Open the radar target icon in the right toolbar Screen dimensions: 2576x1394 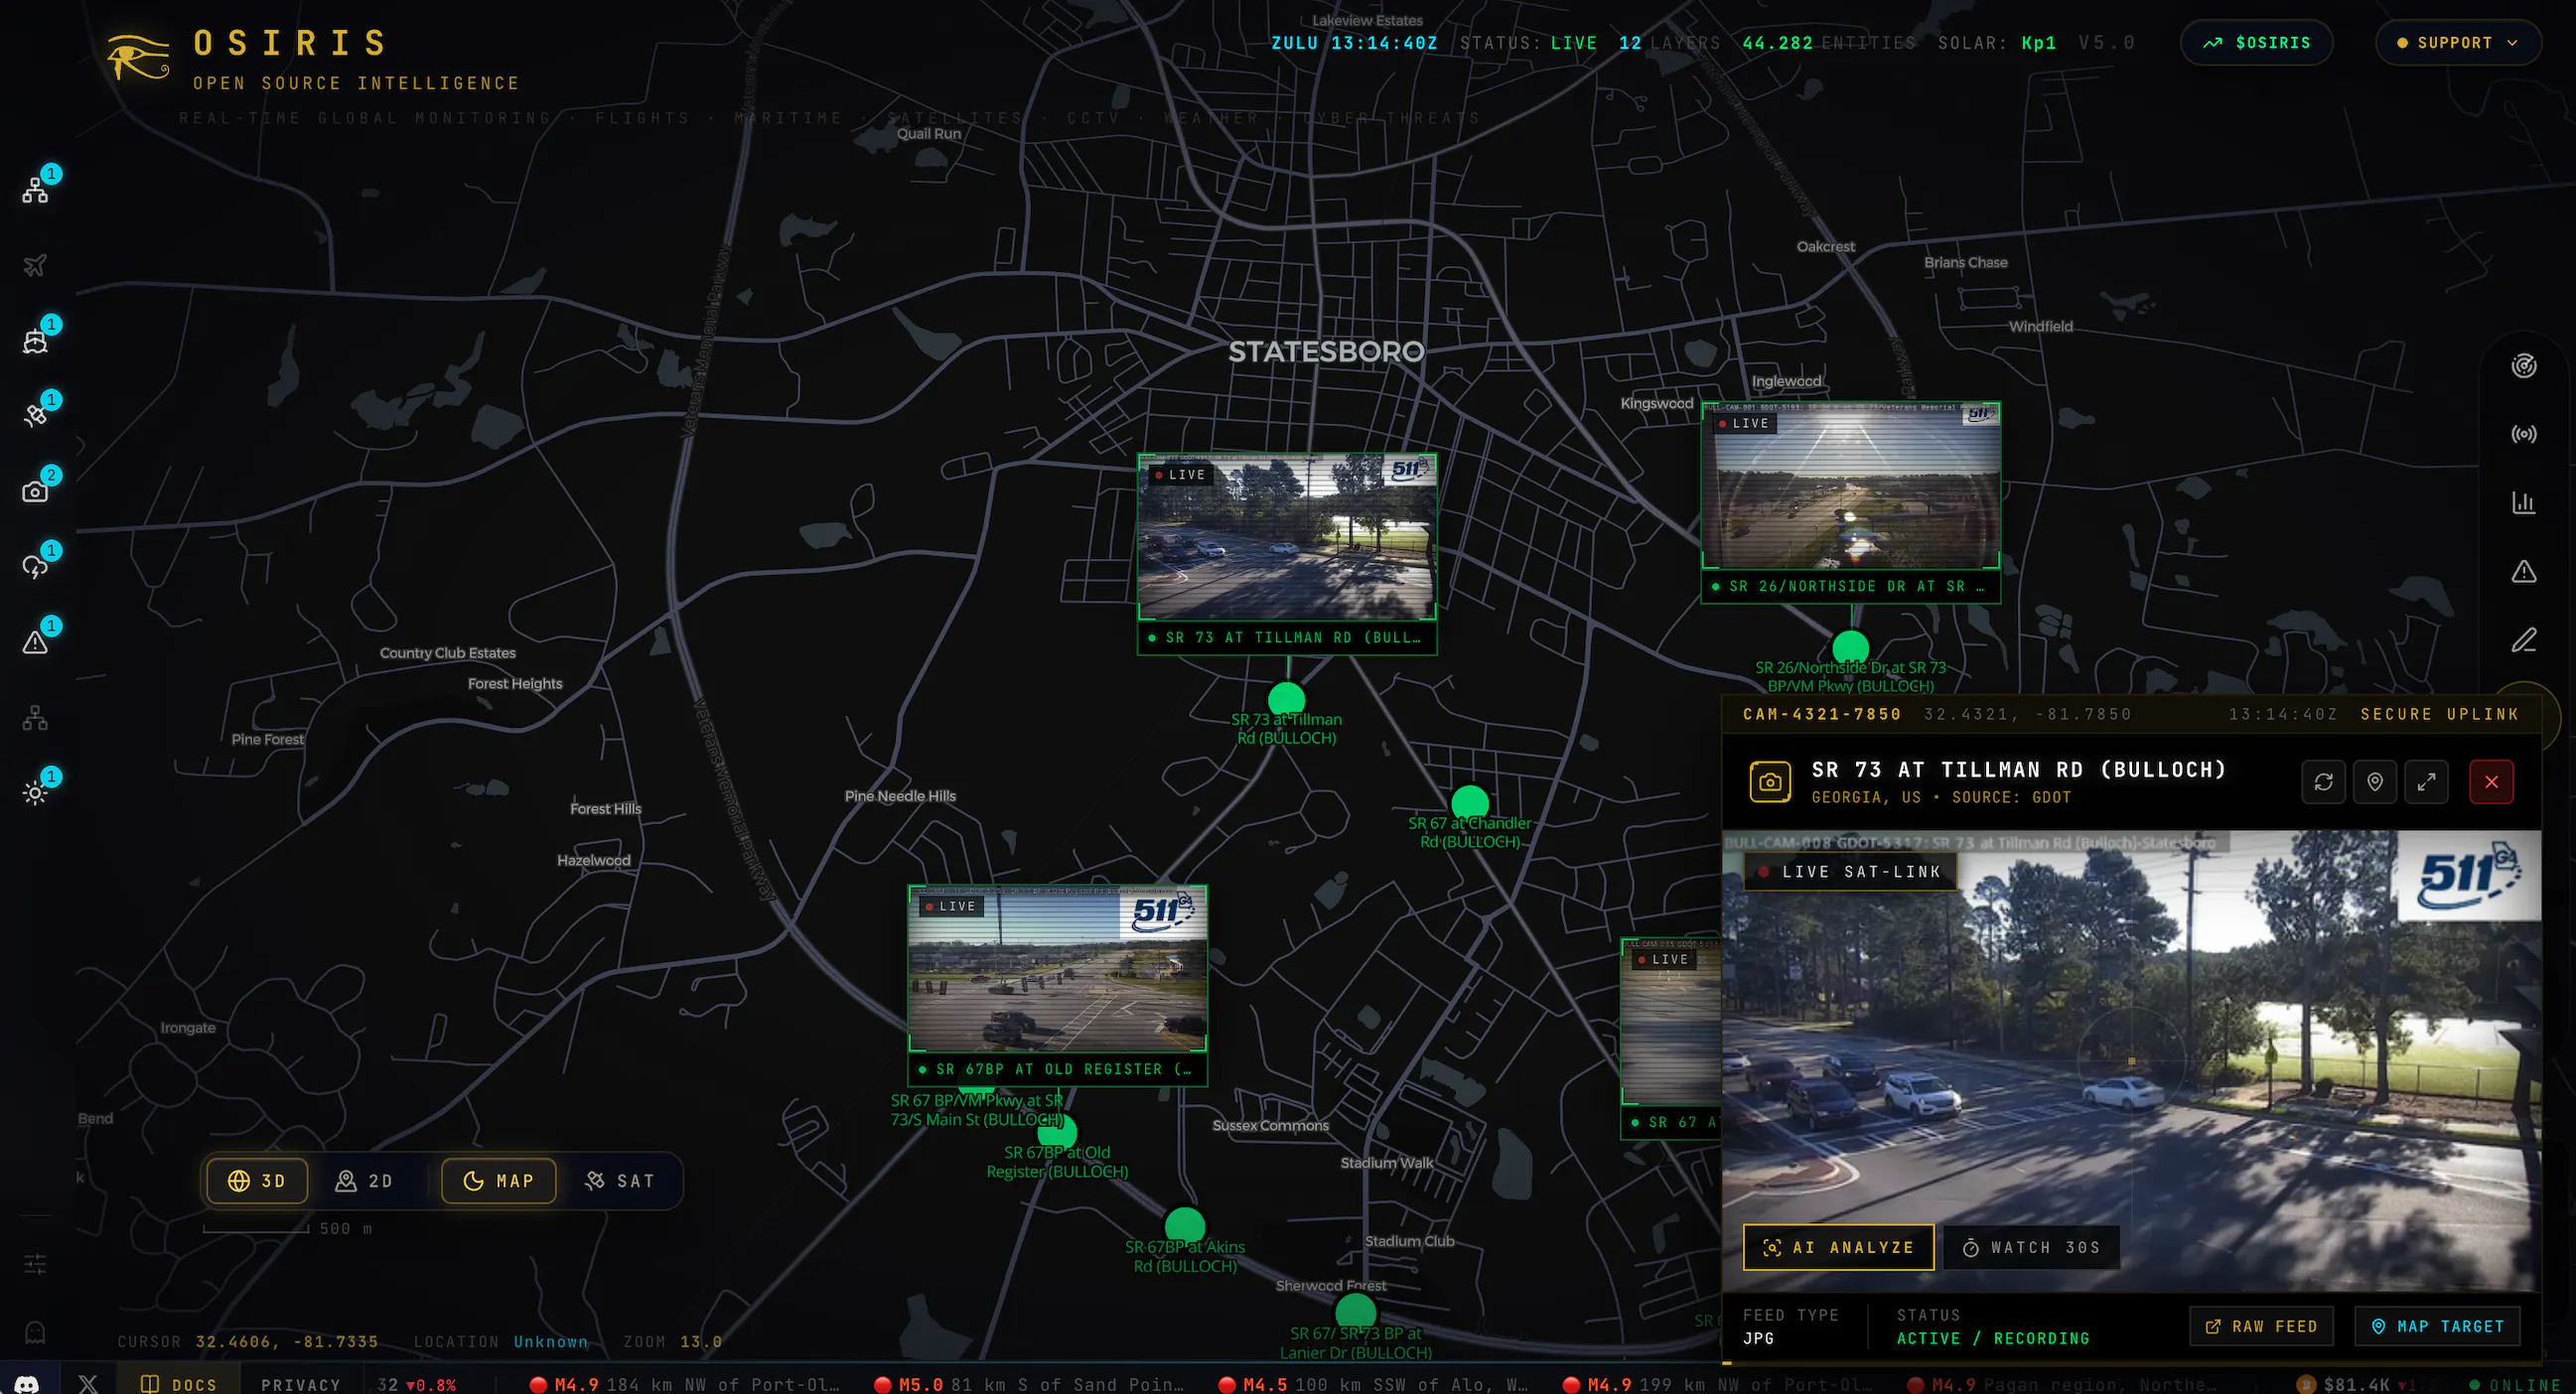[2524, 366]
